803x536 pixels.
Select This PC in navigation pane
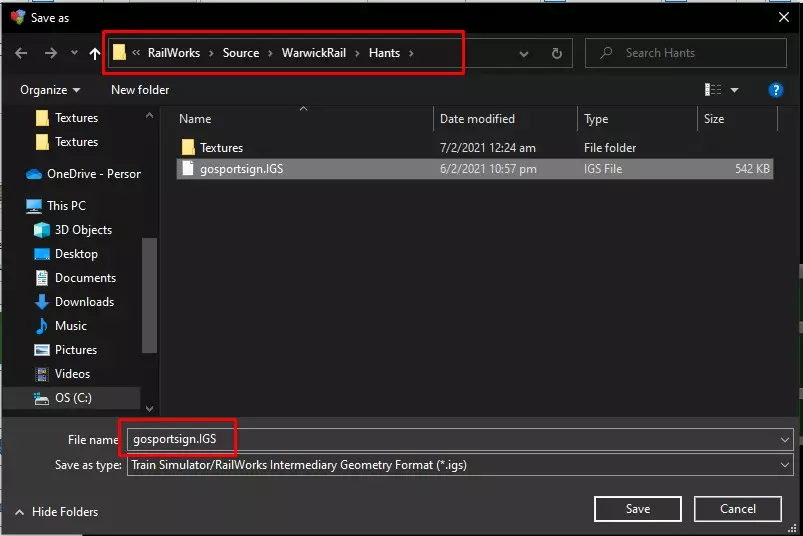pyautogui.click(x=56, y=206)
